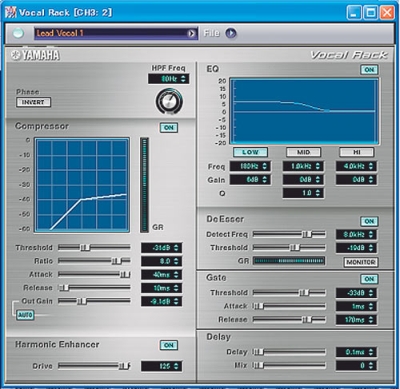The image size is (400, 389).
Task: Click the compressor Threshold slider handle
Action: (85, 248)
